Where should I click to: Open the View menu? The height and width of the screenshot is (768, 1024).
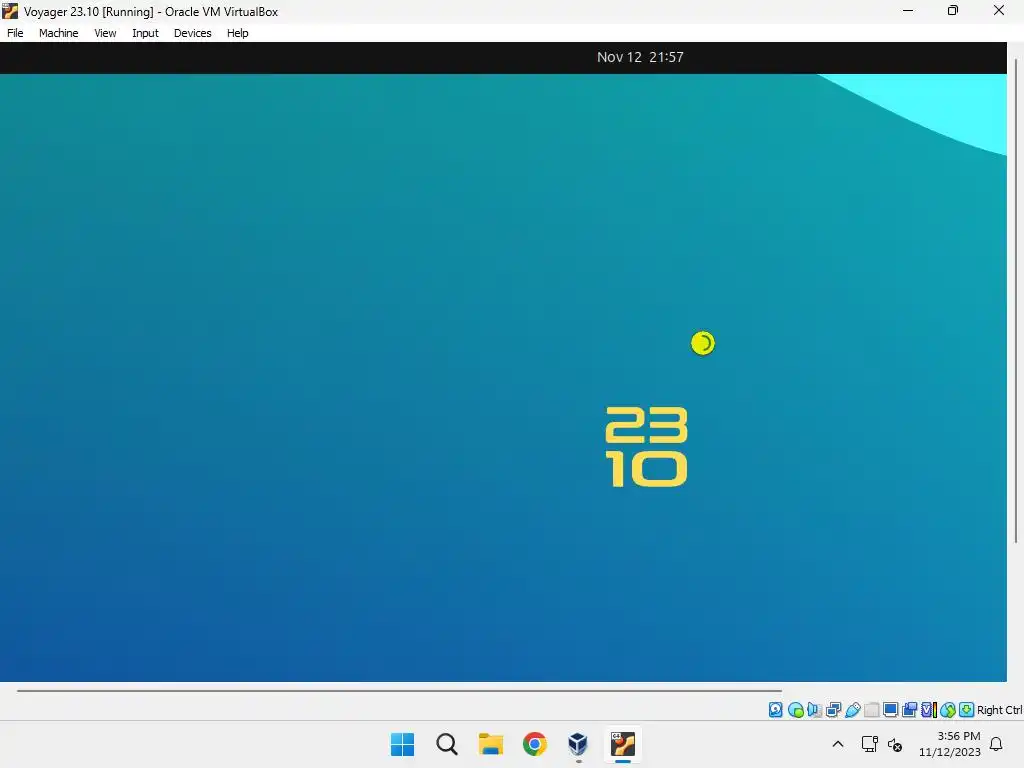click(x=105, y=33)
